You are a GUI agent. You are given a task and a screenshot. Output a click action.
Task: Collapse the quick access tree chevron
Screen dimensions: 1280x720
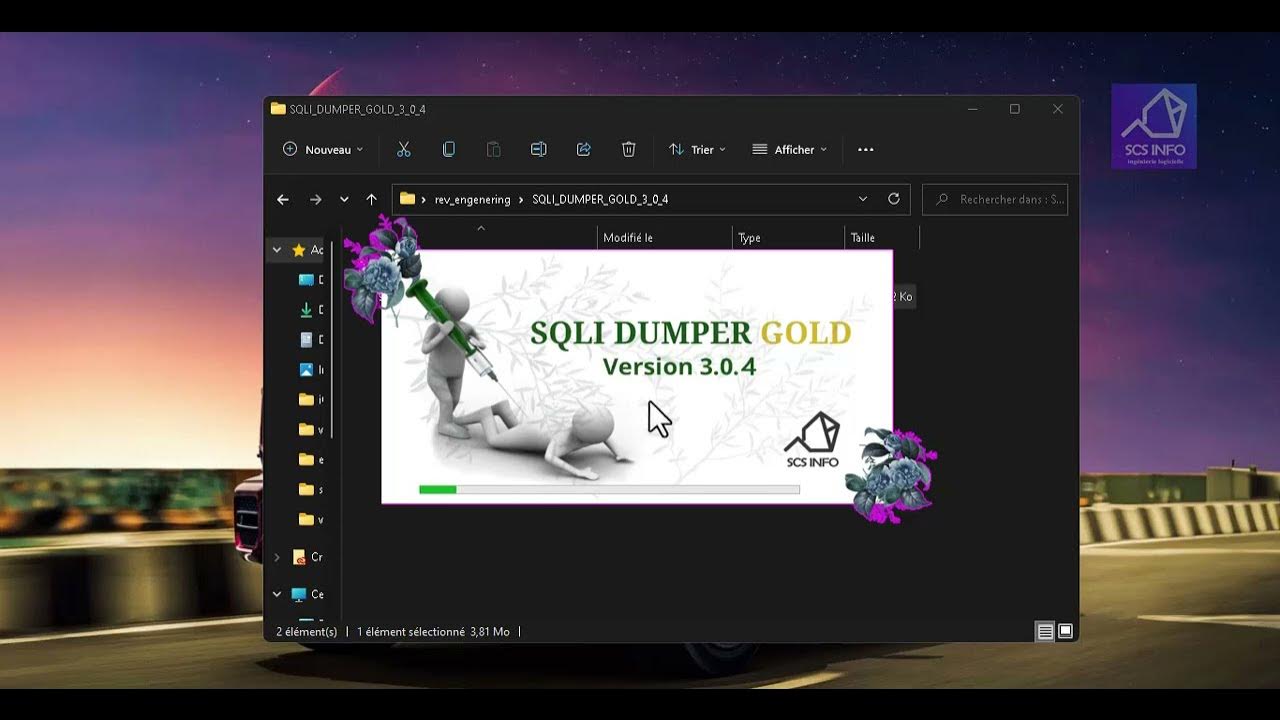pyautogui.click(x=277, y=250)
